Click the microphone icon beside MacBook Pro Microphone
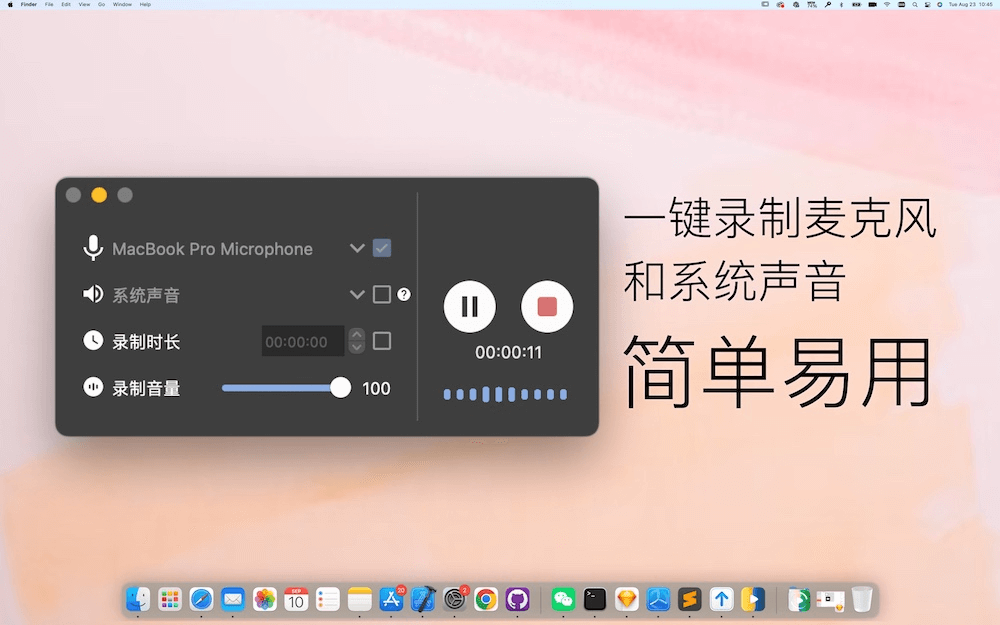 pos(92,248)
